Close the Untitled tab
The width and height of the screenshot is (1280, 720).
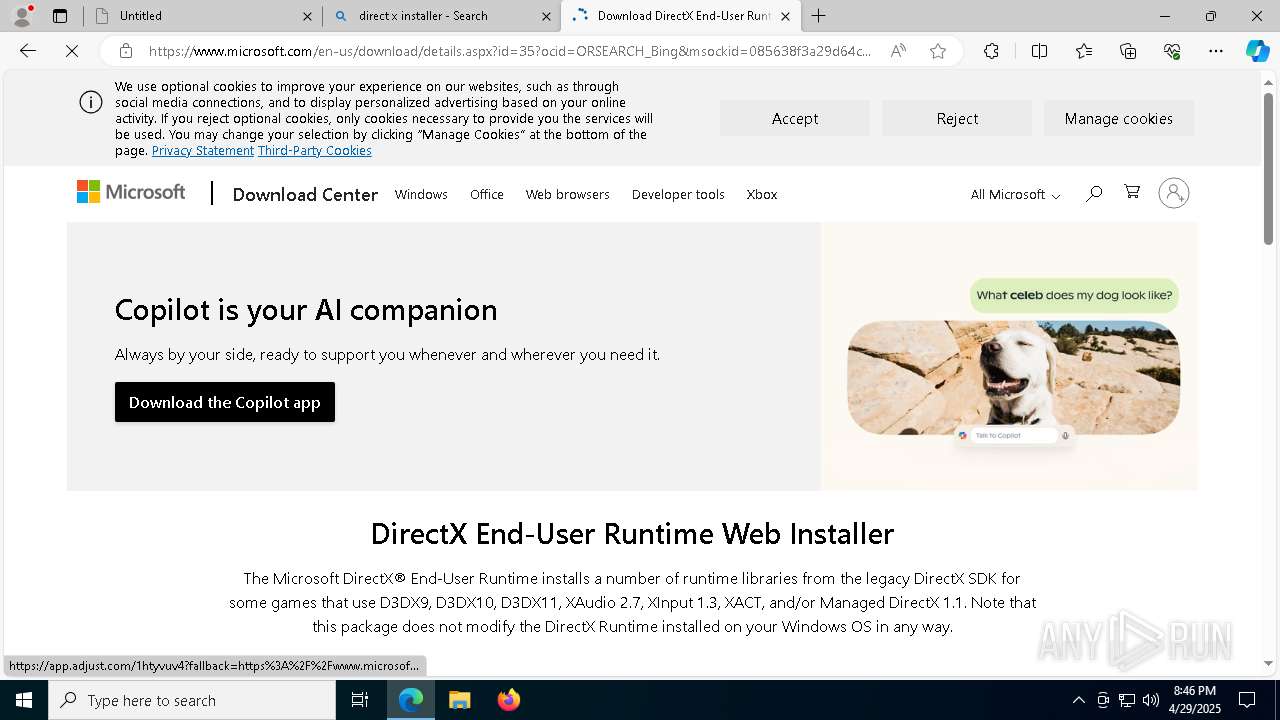[307, 16]
